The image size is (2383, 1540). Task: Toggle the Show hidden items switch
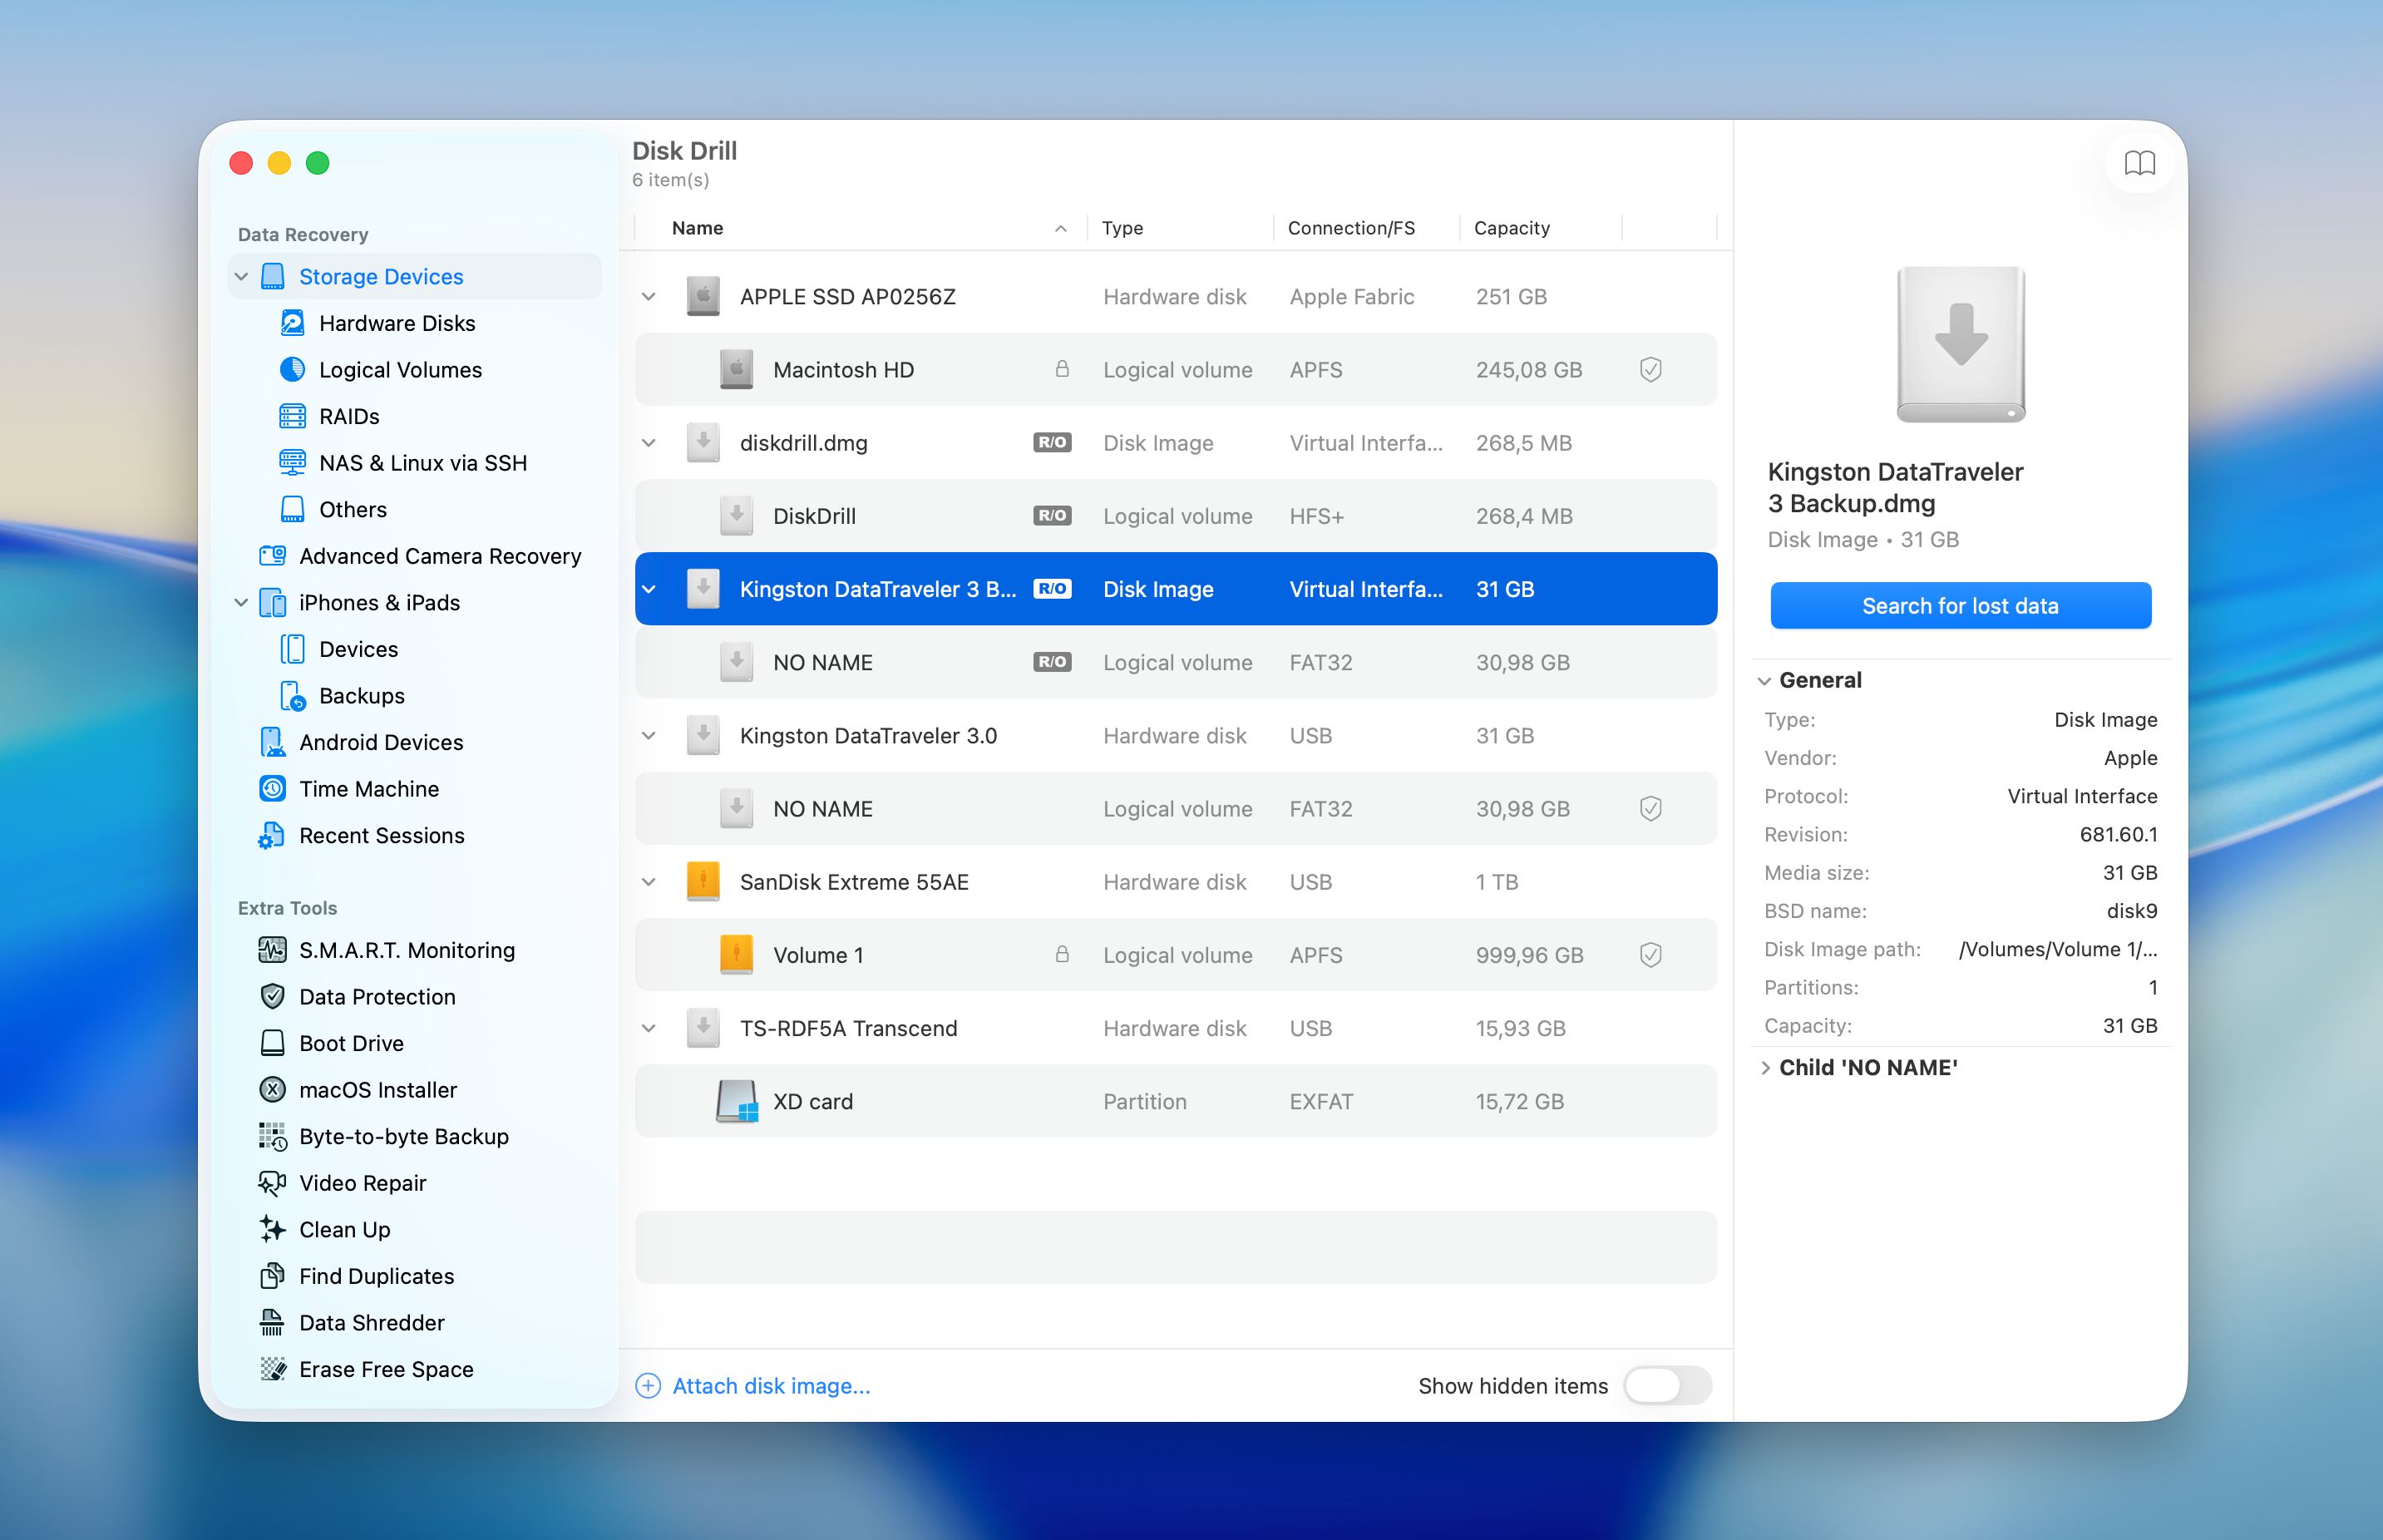(x=1667, y=1386)
